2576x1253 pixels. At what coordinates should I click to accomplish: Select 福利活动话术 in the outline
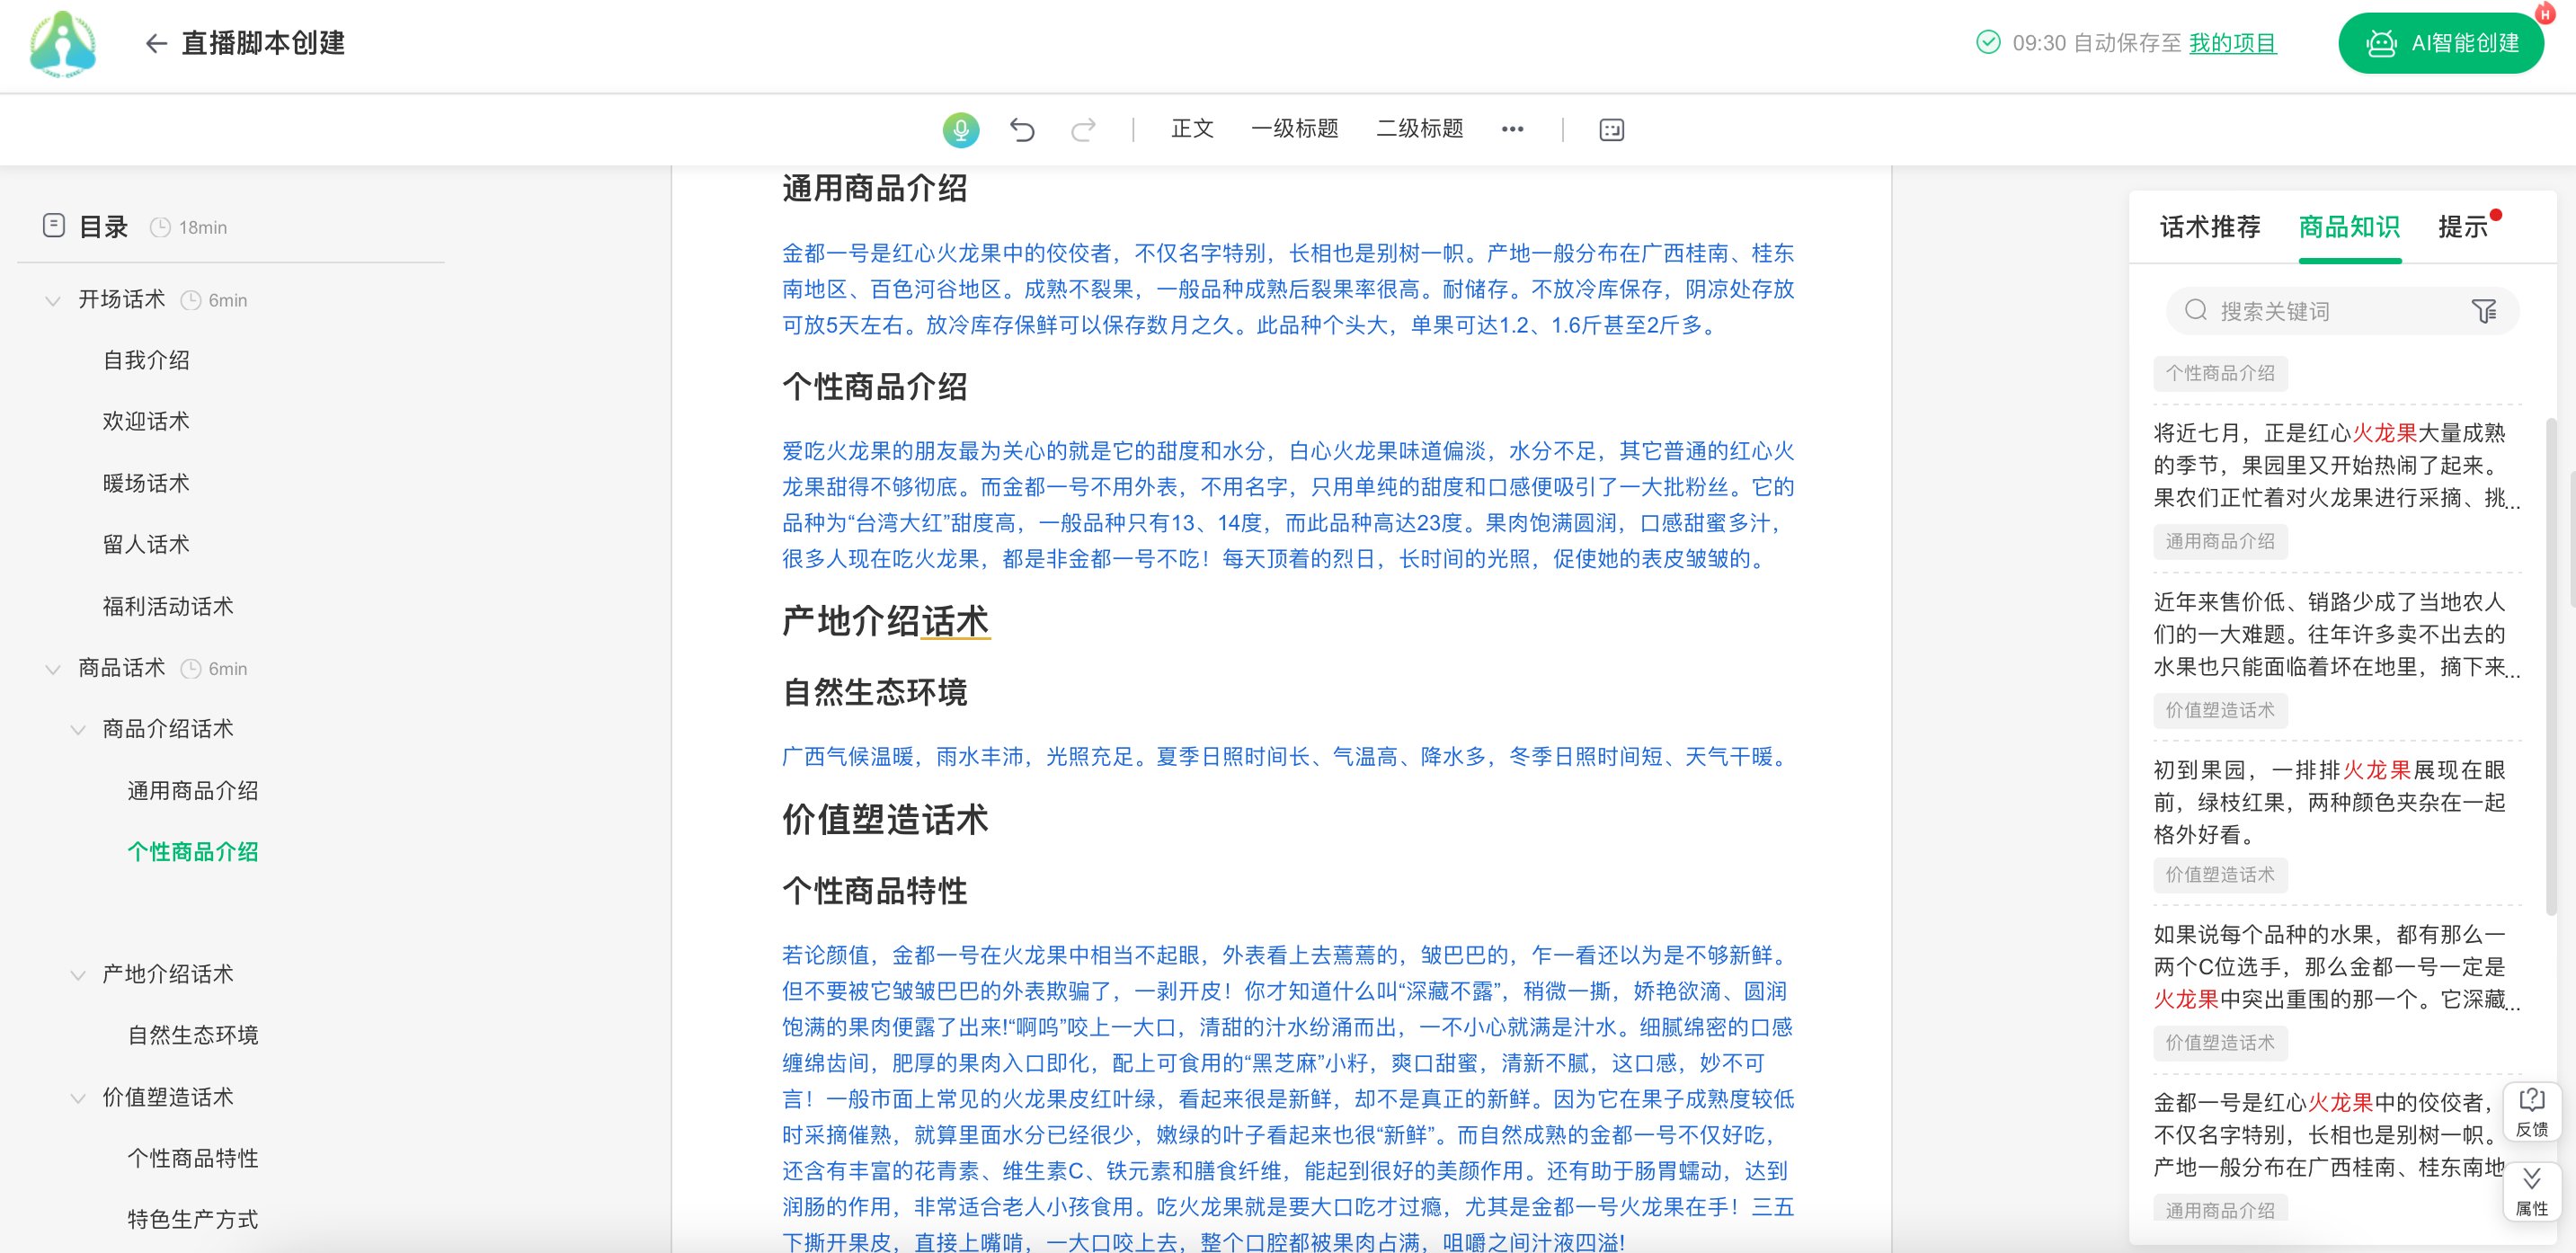168,606
